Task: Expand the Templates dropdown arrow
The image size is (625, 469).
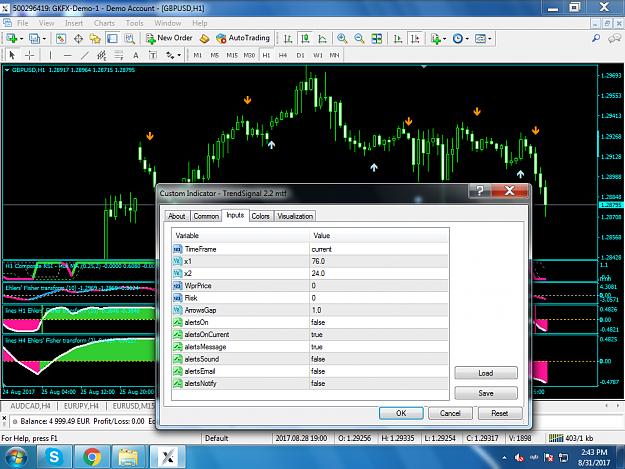Action: point(490,39)
